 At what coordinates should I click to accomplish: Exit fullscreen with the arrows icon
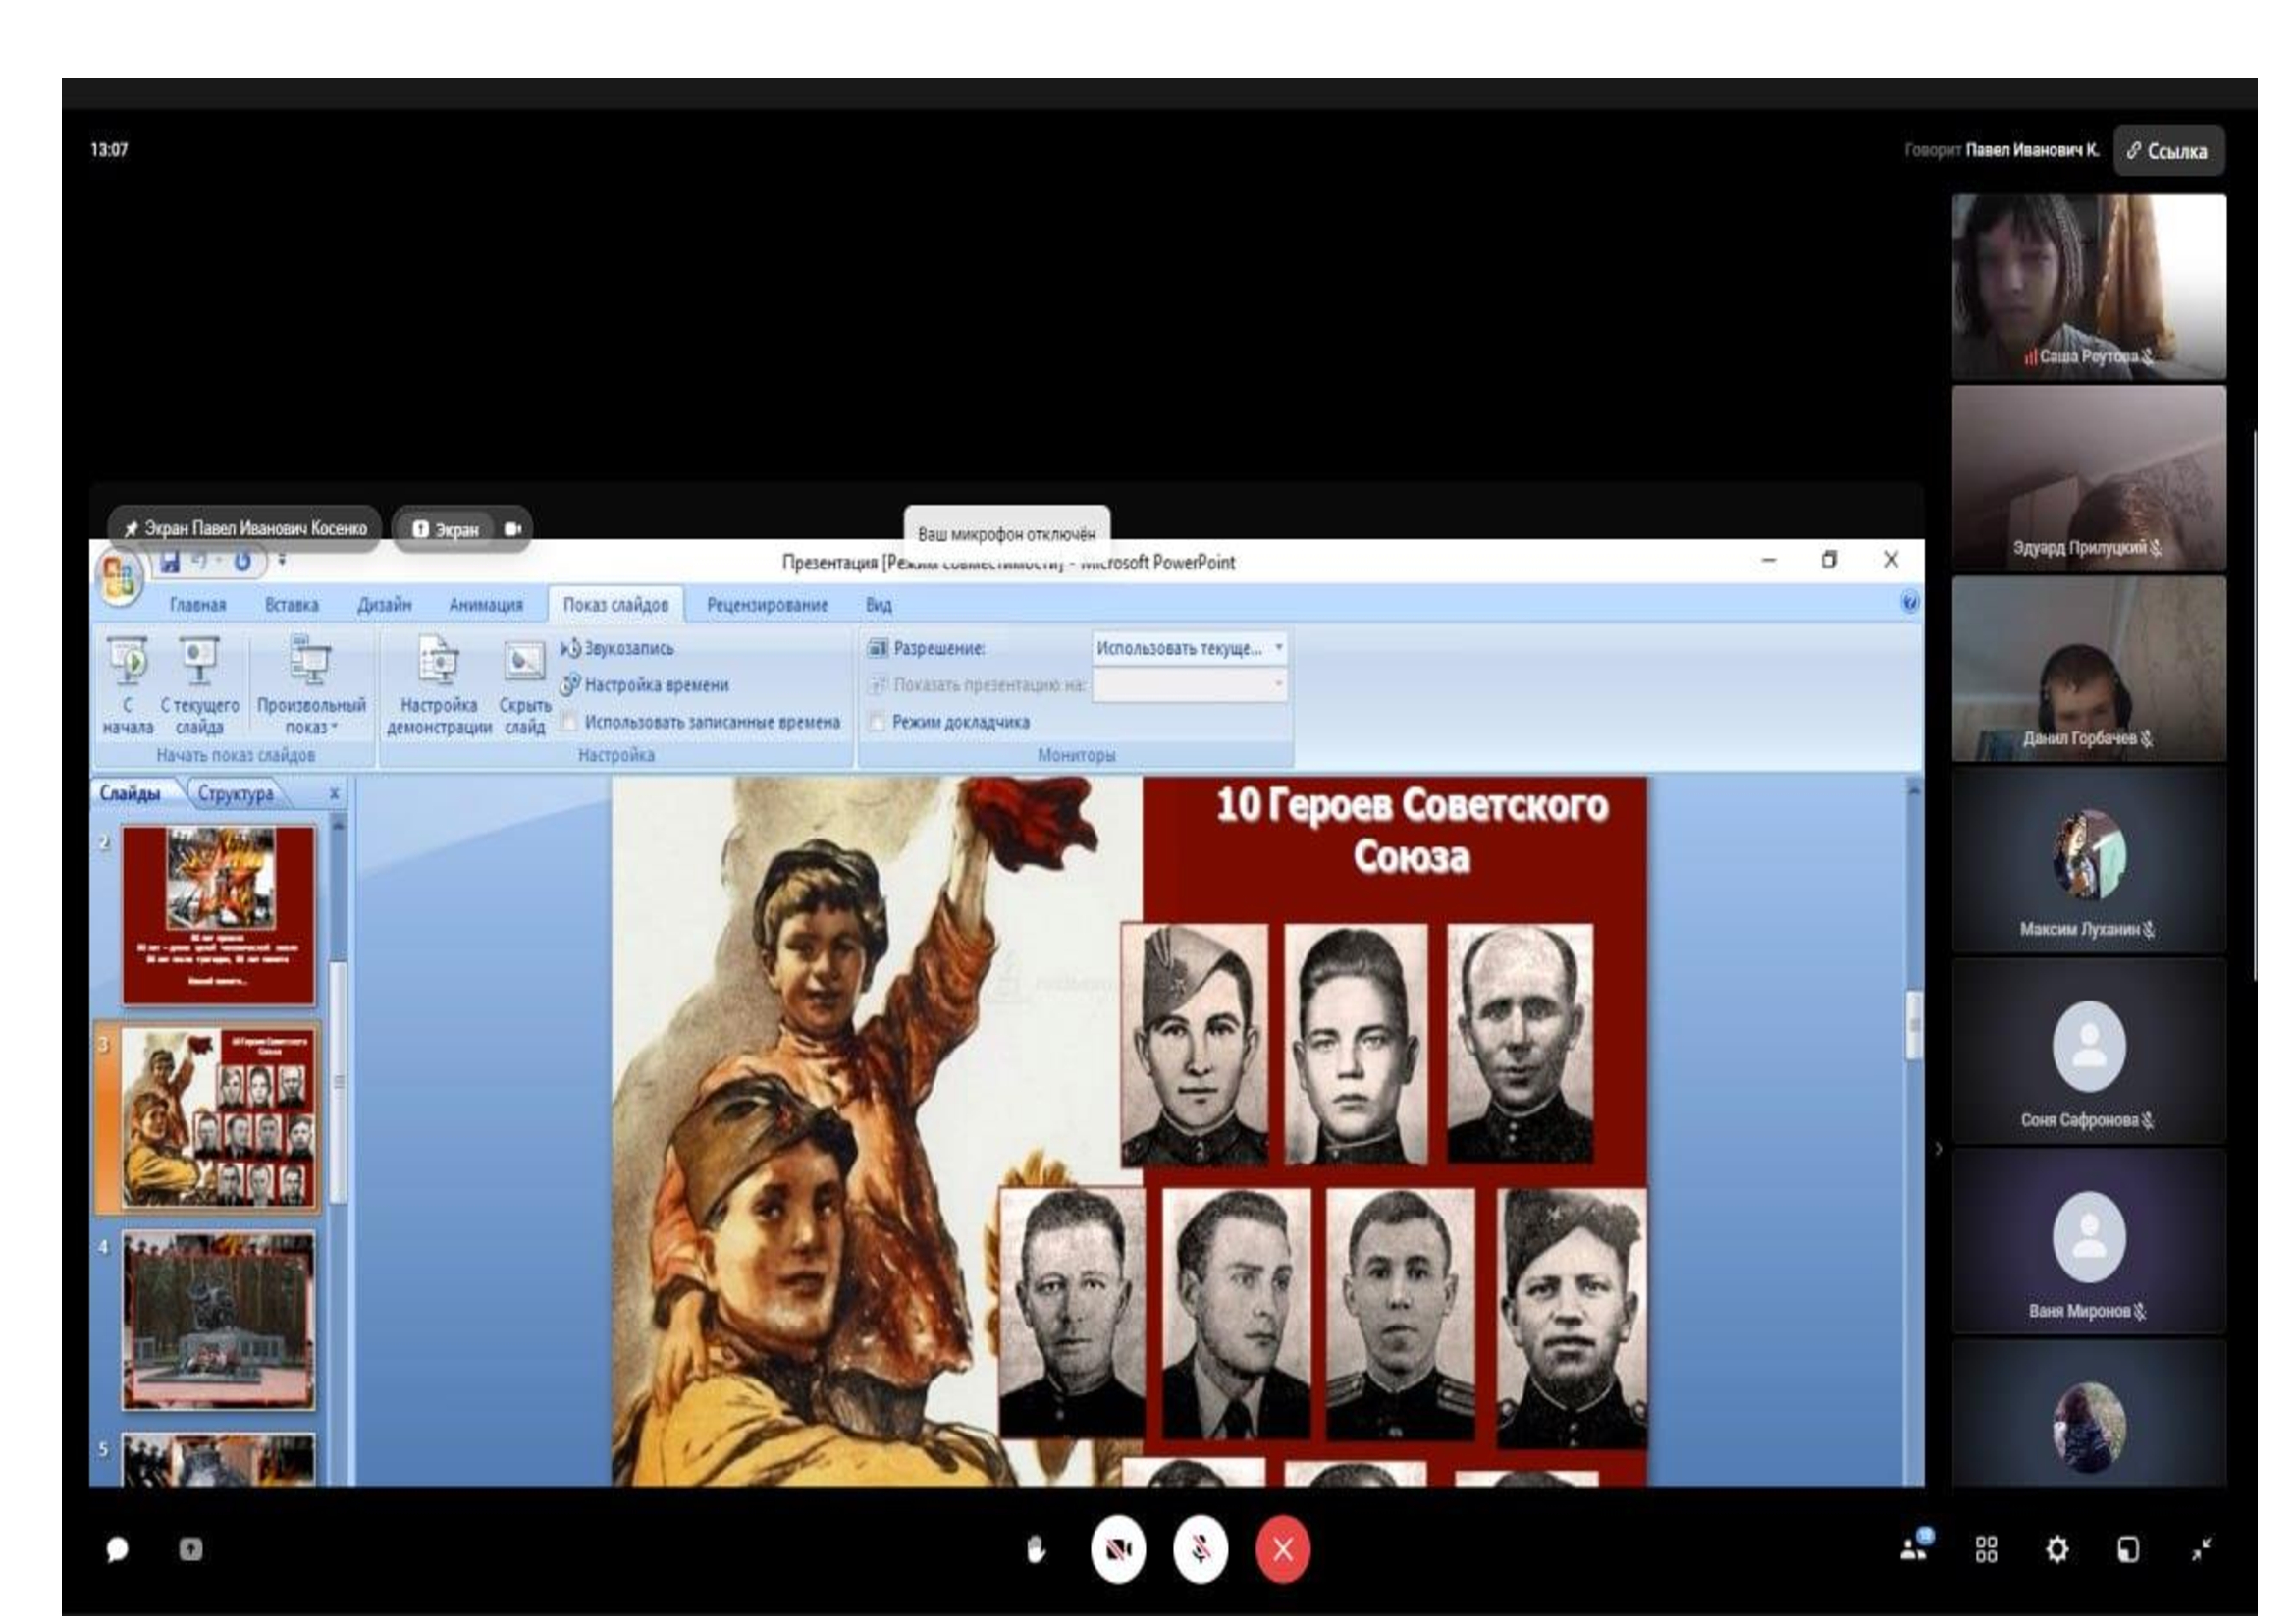click(x=2201, y=1549)
